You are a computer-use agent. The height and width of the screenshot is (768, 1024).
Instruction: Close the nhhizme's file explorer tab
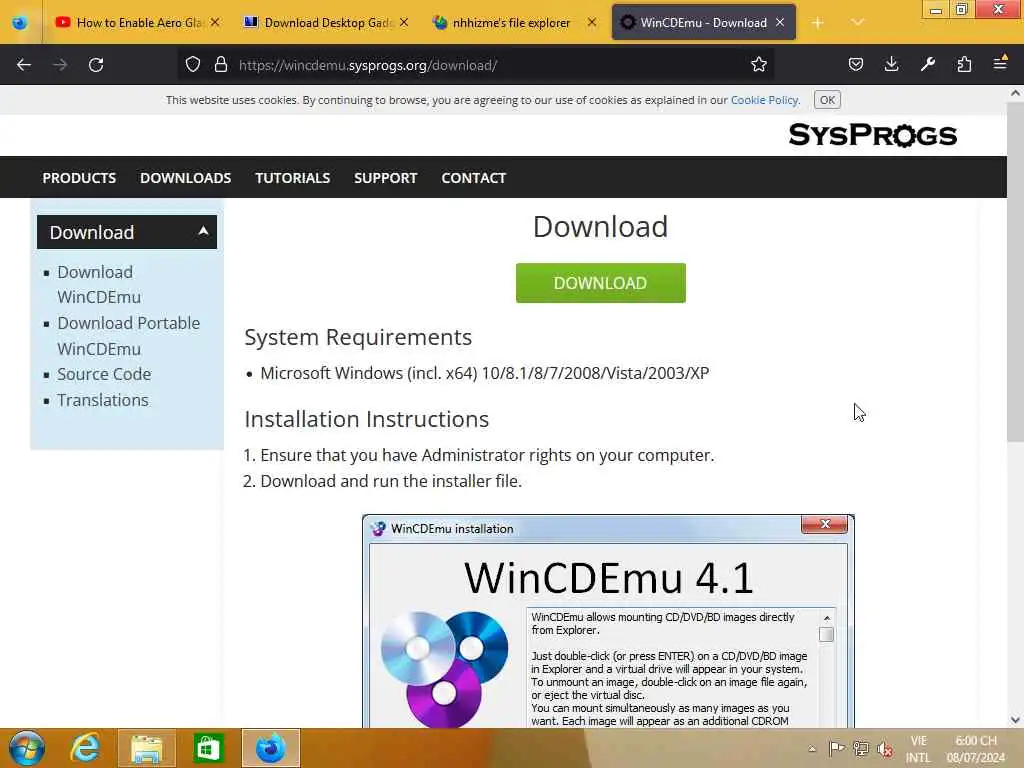(592, 22)
